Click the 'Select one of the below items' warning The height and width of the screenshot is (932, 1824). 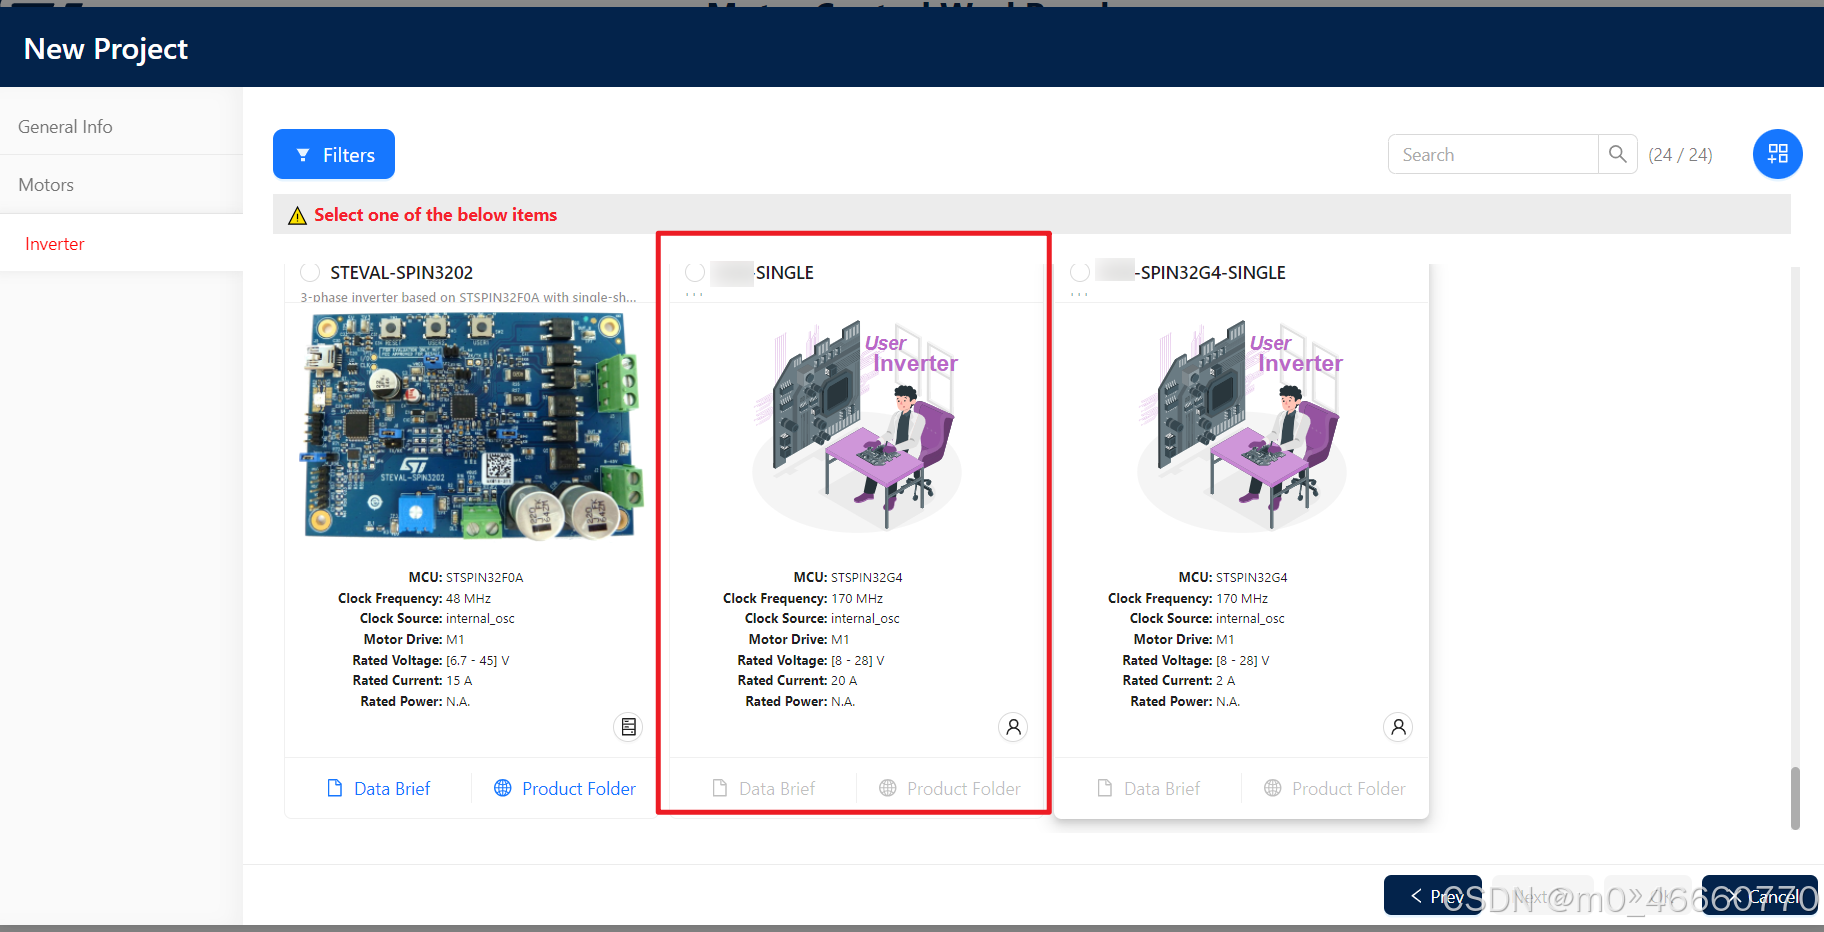tap(435, 215)
